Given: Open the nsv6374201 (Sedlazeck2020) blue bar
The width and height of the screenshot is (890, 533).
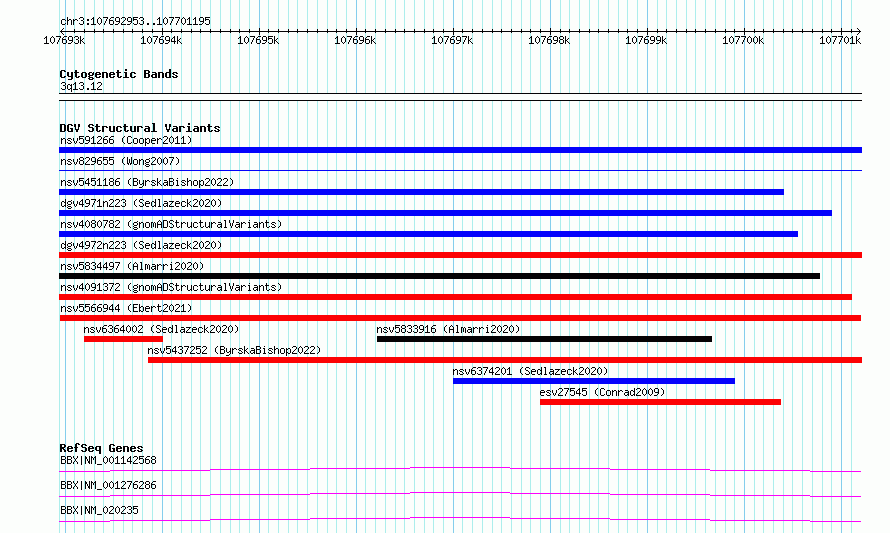Looking at the screenshot, I should pyautogui.click(x=594, y=381).
